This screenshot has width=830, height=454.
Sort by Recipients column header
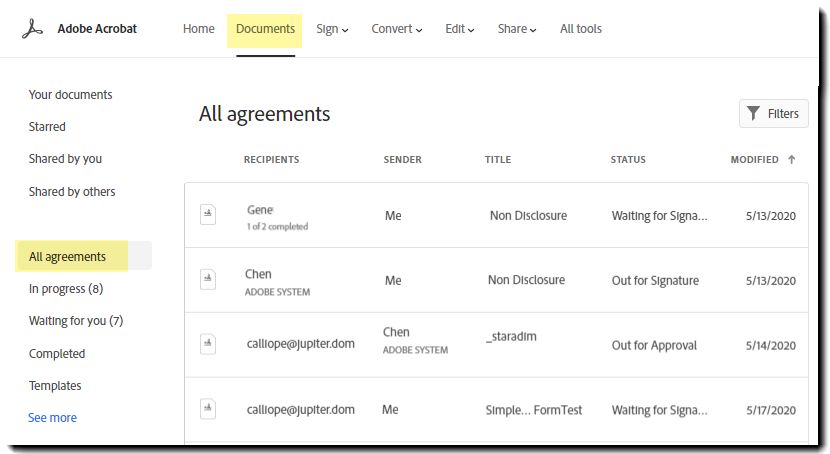tap(272, 159)
